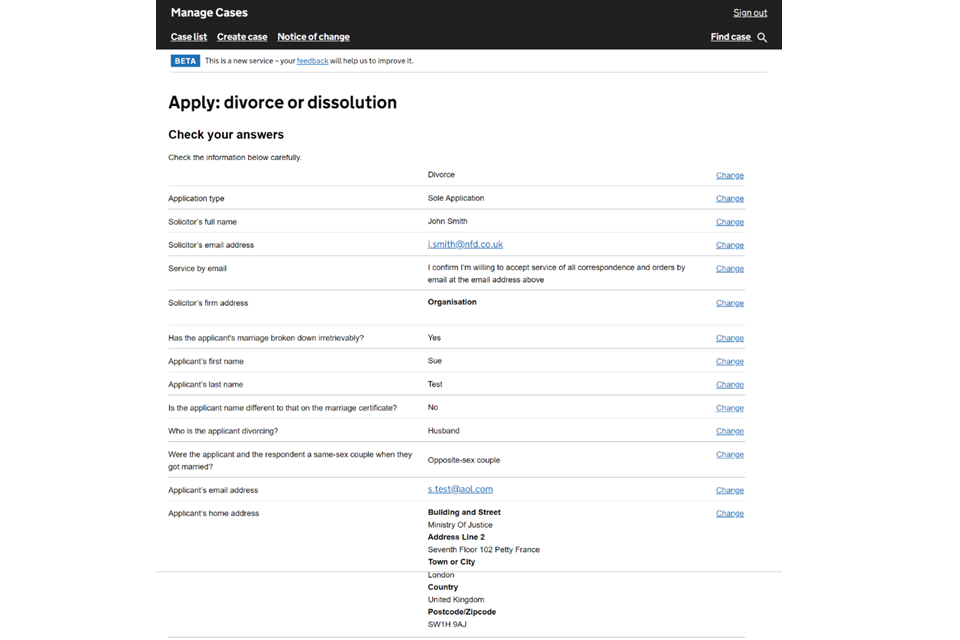Change who the applicant is divorcing
The width and height of the screenshot is (960, 640).
[729, 431]
